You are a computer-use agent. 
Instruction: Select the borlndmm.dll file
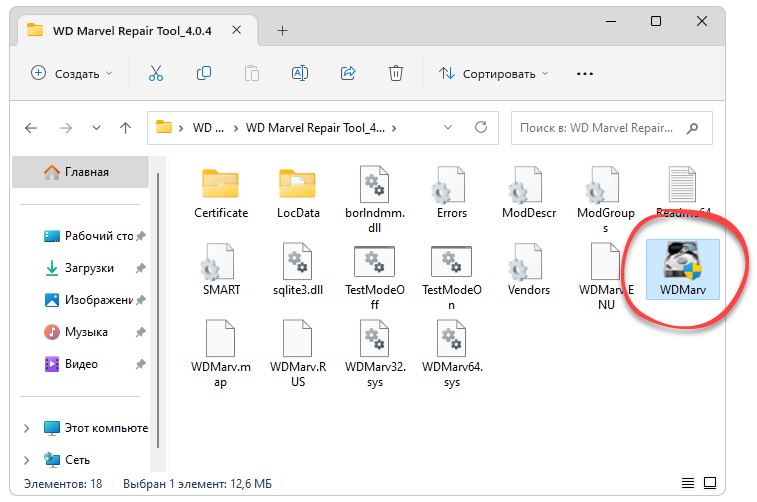pyautogui.click(x=375, y=199)
